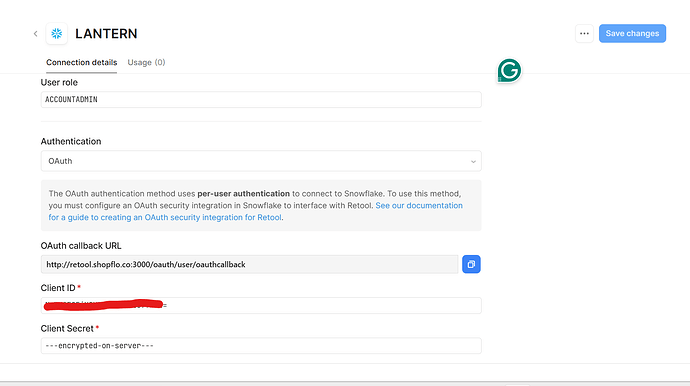This screenshot has width=690, height=386.
Task: Open the three-dot more options menu
Action: [584, 33]
